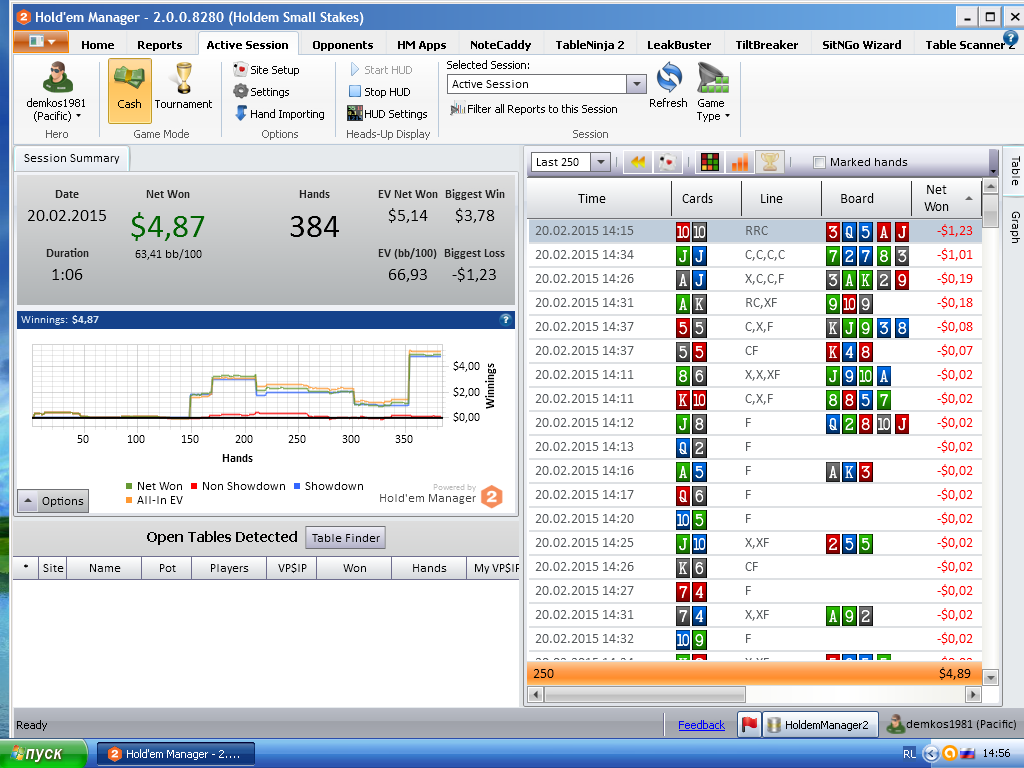Click the Players column header in Open Tables

coord(229,568)
